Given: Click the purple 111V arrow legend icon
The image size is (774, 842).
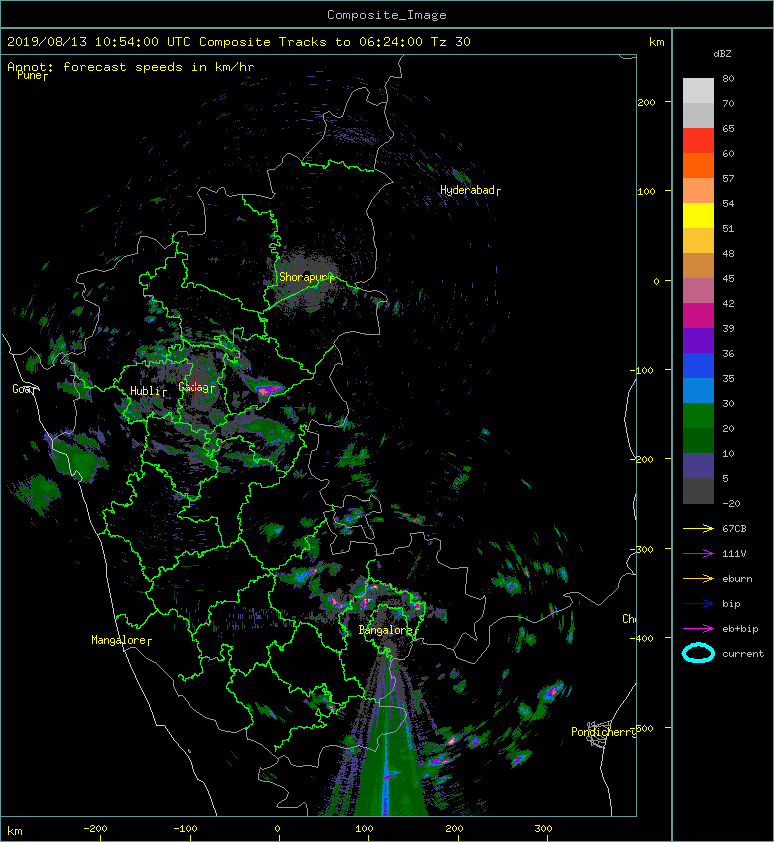Looking at the screenshot, I should click(x=698, y=554).
